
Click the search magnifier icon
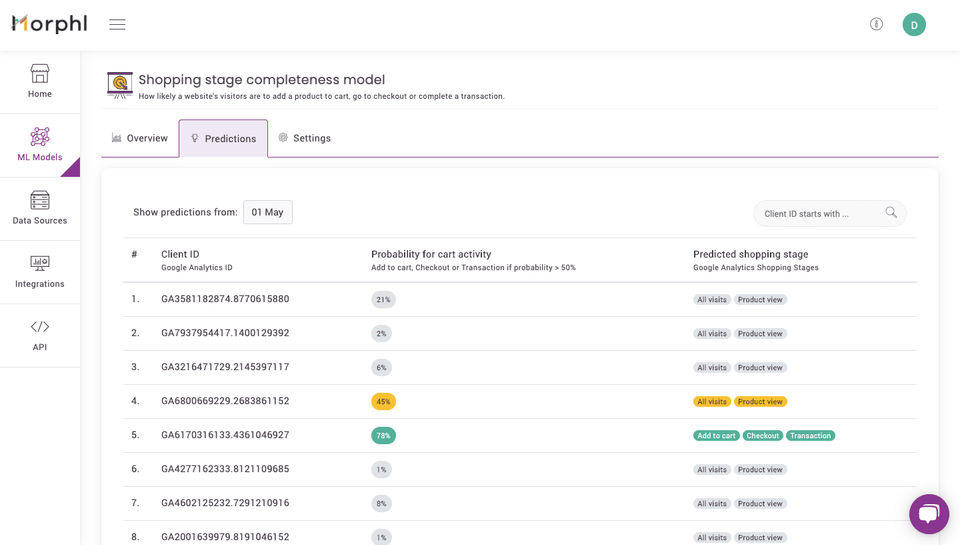coord(891,213)
